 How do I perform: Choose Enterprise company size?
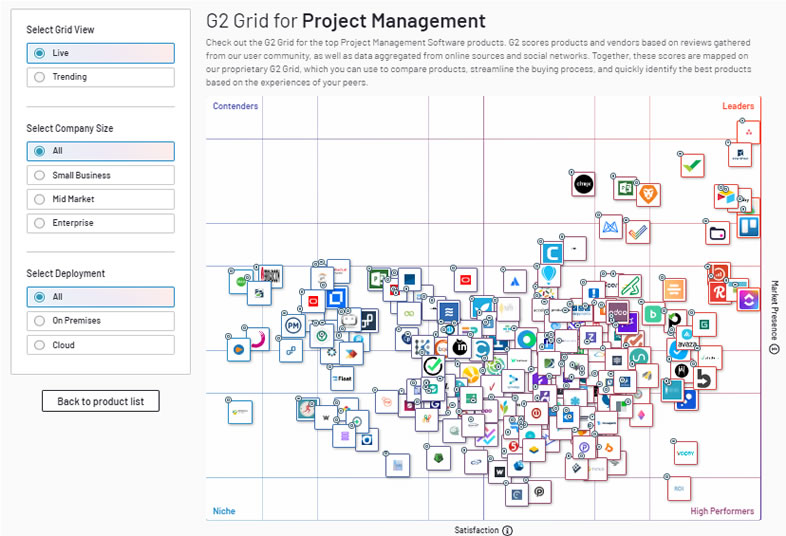pos(100,223)
